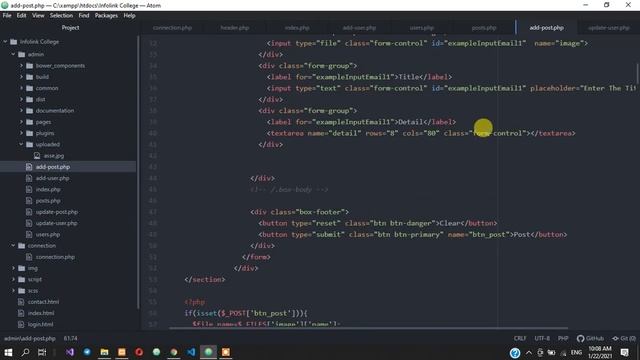640x360 pixels.
Task: Open index.html in the project tree
Action: point(41,313)
